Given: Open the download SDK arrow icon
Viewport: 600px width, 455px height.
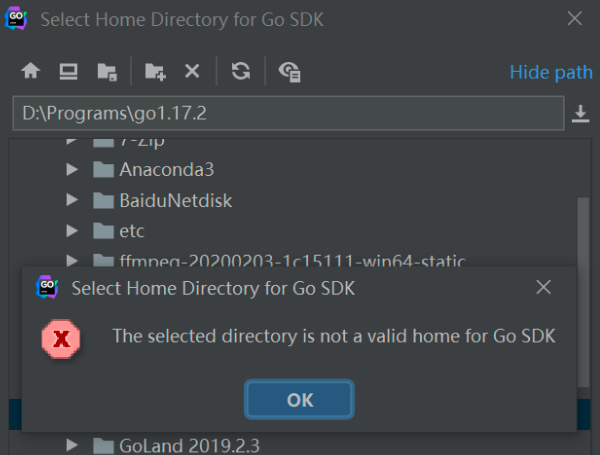Looking at the screenshot, I should pos(580,114).
